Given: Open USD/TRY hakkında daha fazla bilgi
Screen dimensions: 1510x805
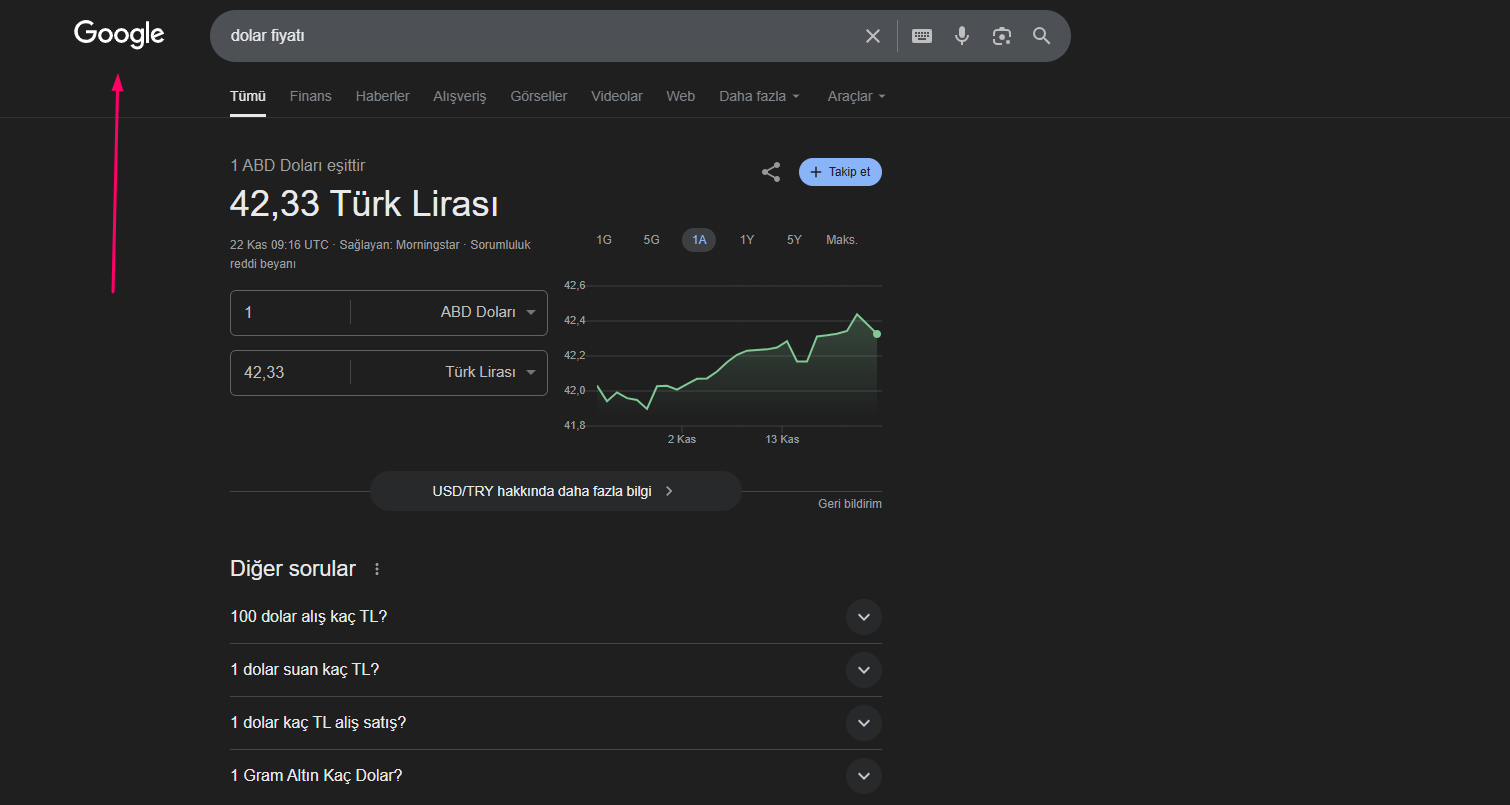Looking at the screenshot, I should (x=555, y=491).
